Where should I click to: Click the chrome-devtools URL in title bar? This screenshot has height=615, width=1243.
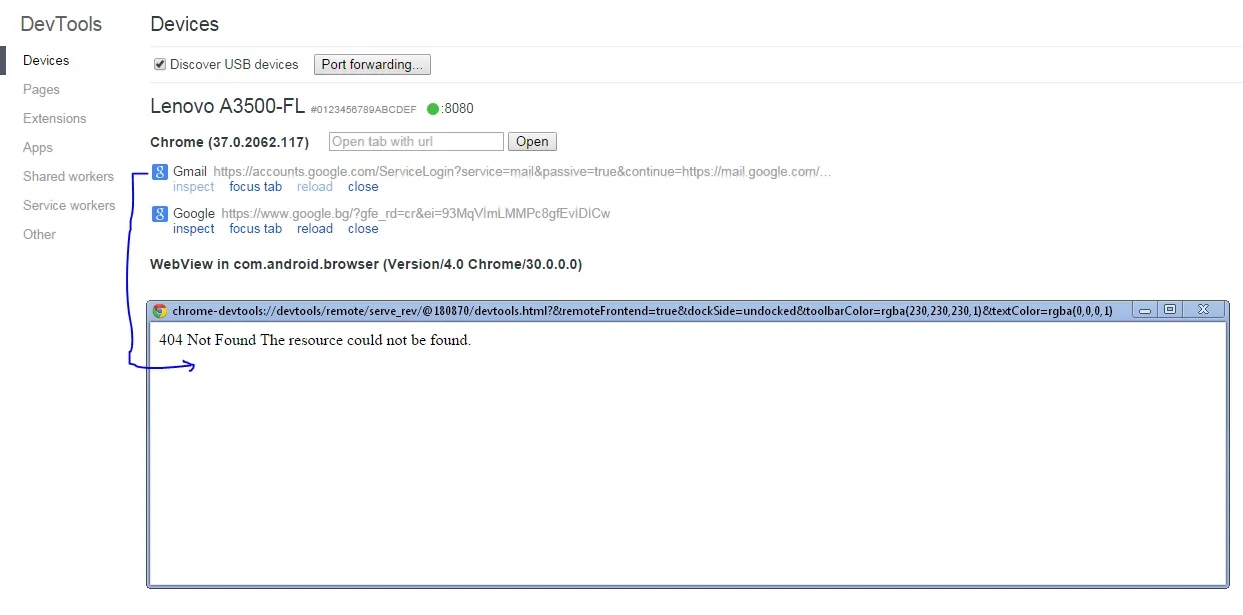pos(642,311)
